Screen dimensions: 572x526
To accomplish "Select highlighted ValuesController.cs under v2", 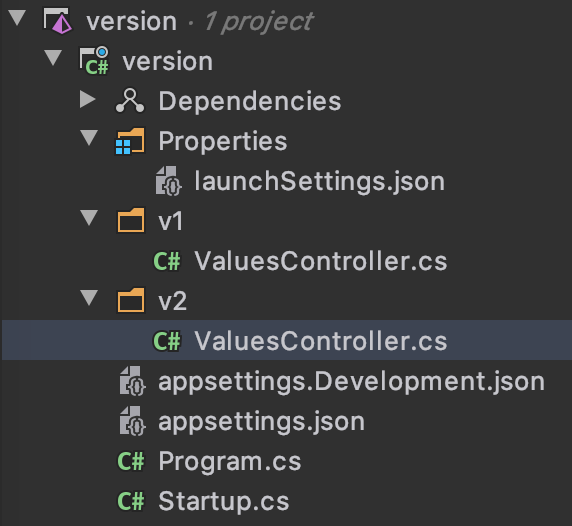I will pyautogui.click(x=286, y=341).
